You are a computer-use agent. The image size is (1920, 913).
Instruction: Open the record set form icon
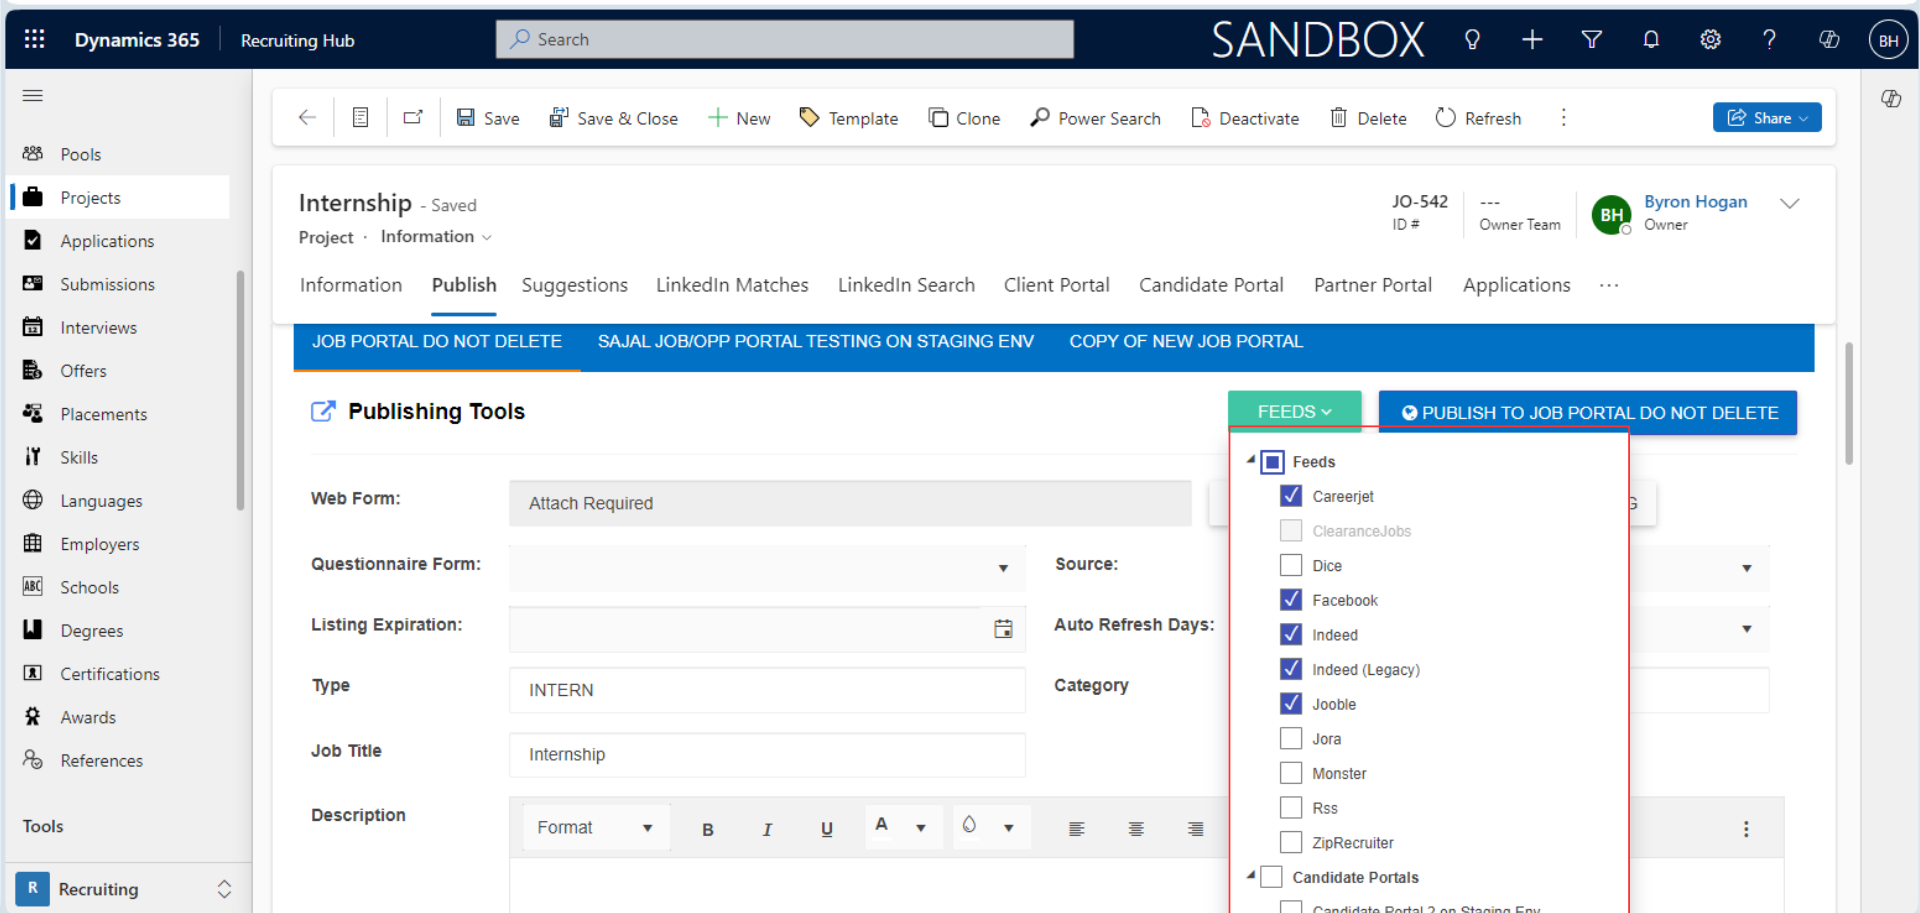pyautogui.click(x=361, y=118)
